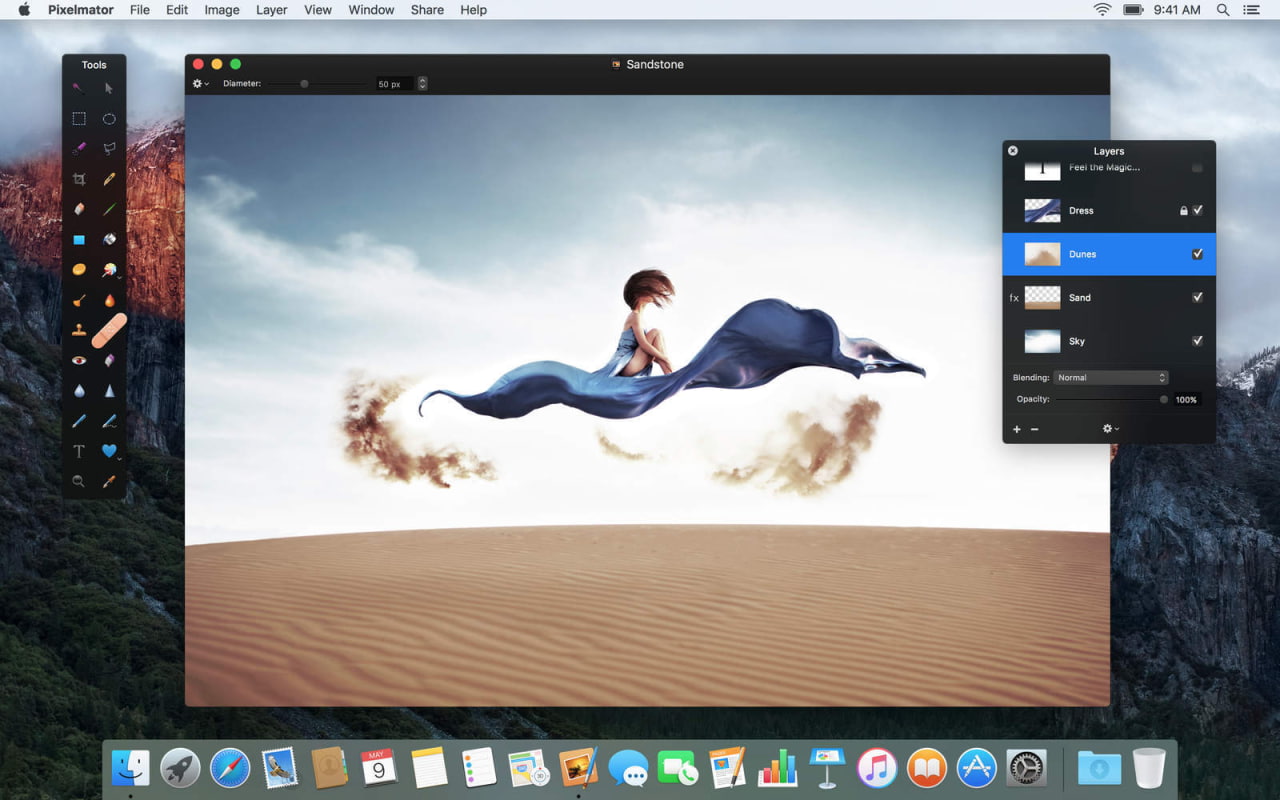The width and height of the screenshot is (1280, 800).
Task: Choose the Eyedropper tool
Action: pyautogui.click(x=109, y=481)
